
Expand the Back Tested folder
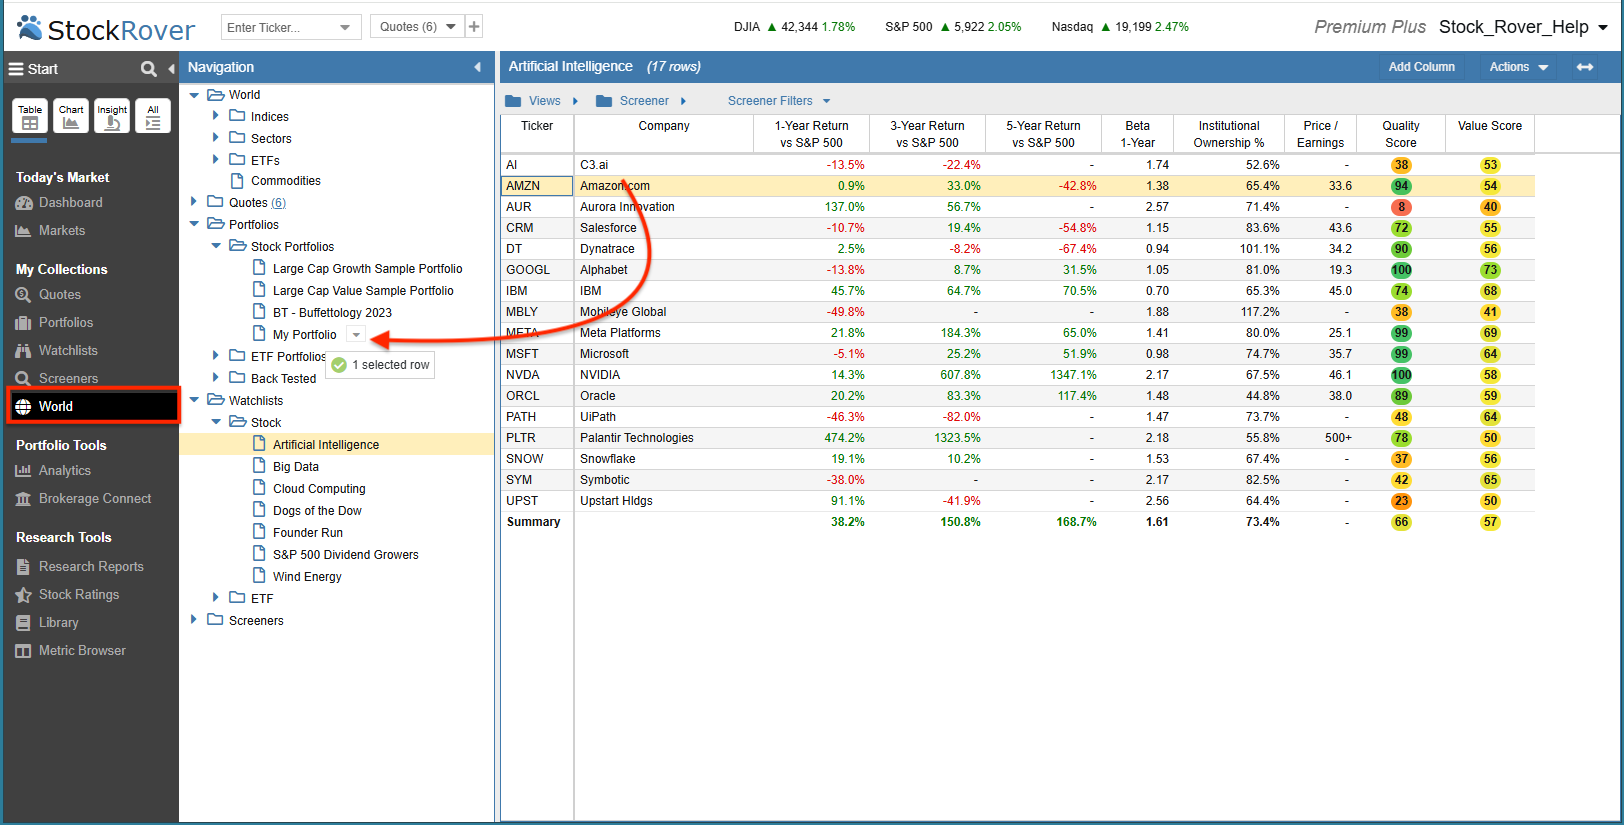pos(216,378)
